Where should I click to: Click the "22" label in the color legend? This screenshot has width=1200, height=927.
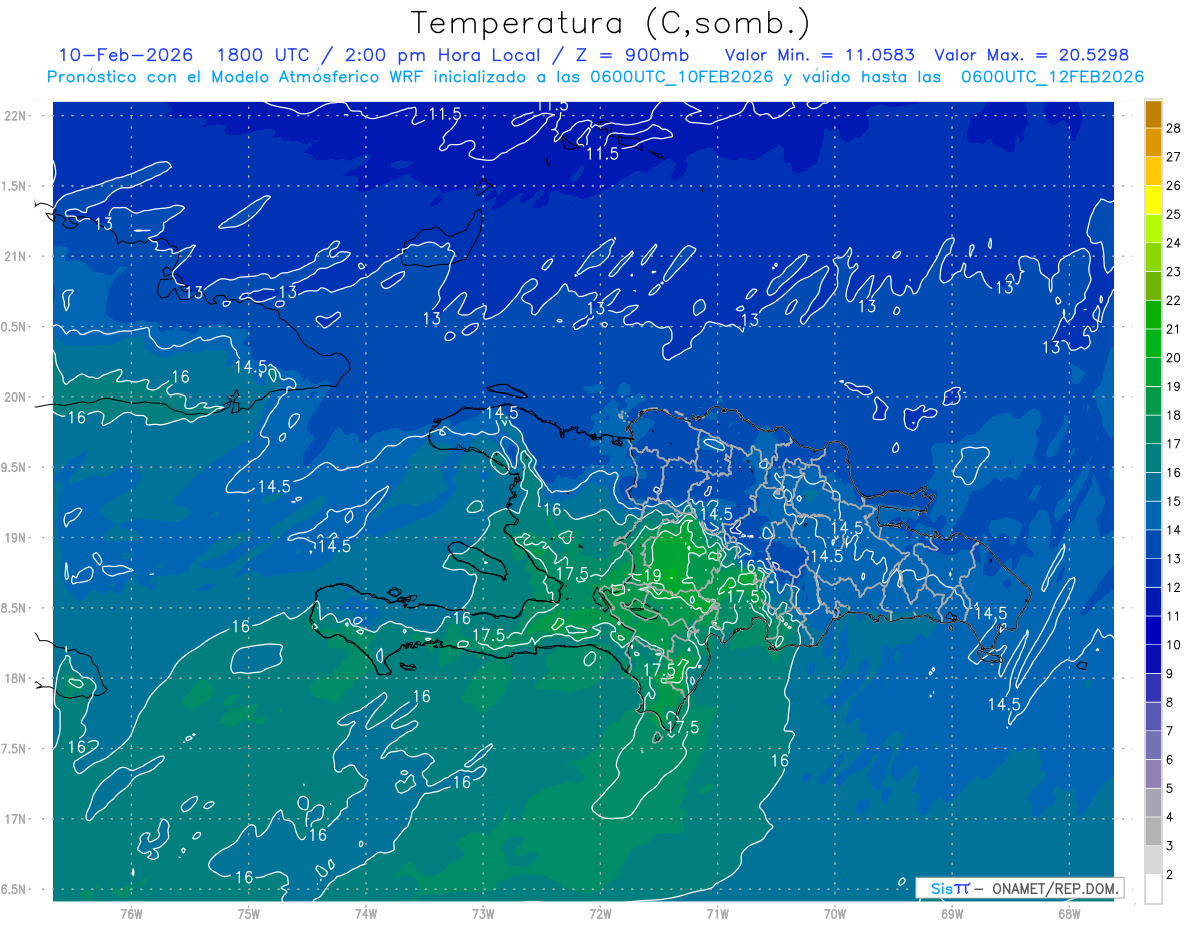(x=1174, y=300)
